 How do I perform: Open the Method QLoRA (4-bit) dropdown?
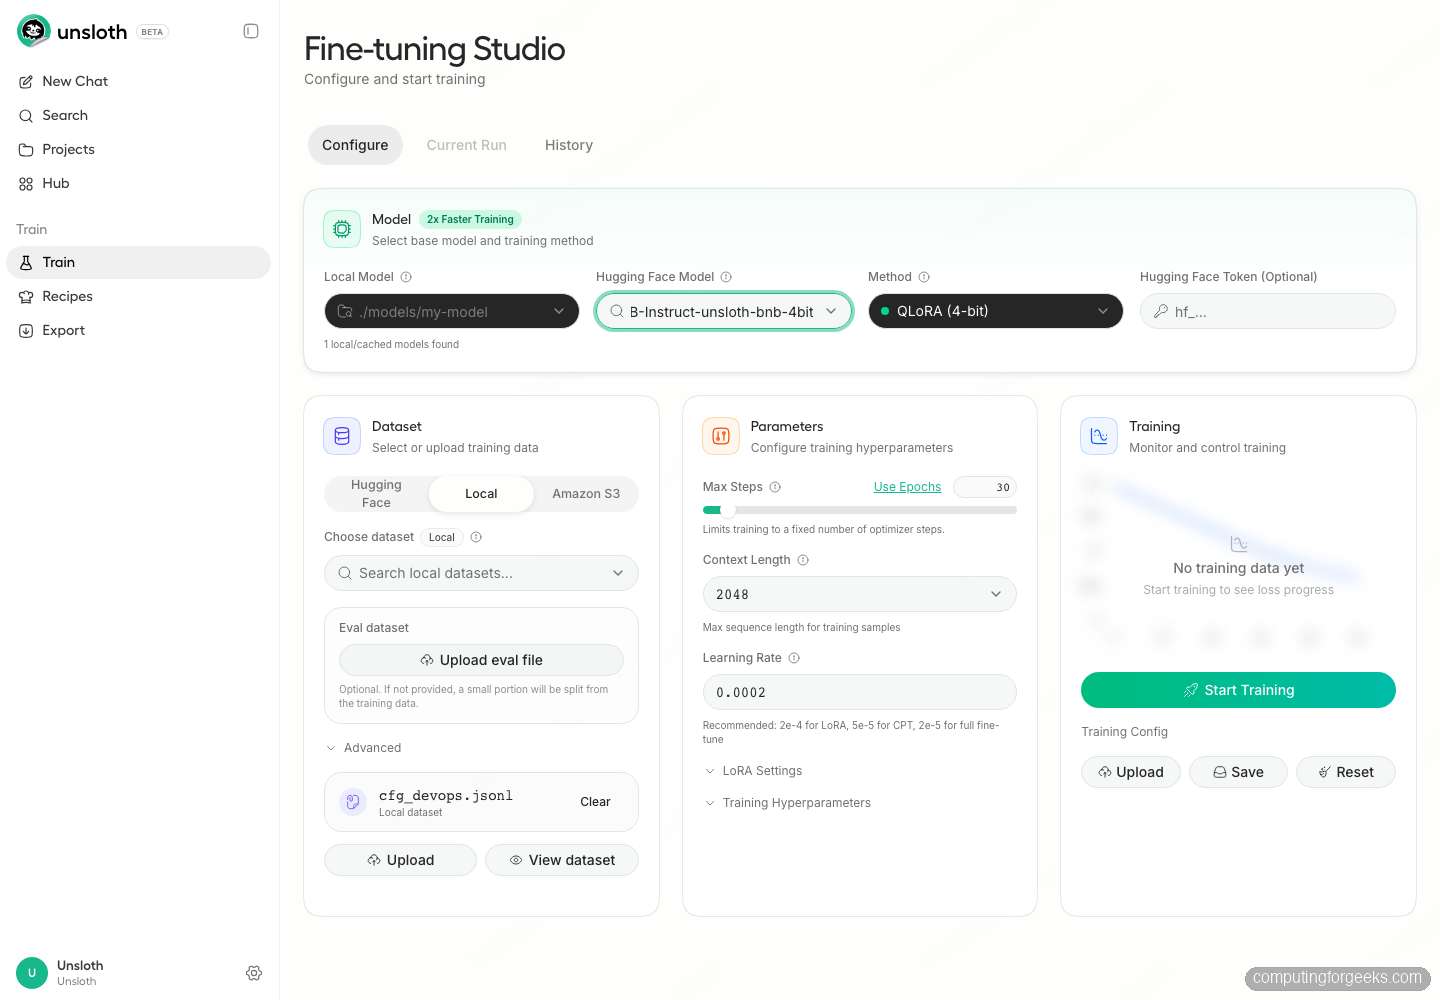[996, 311]
